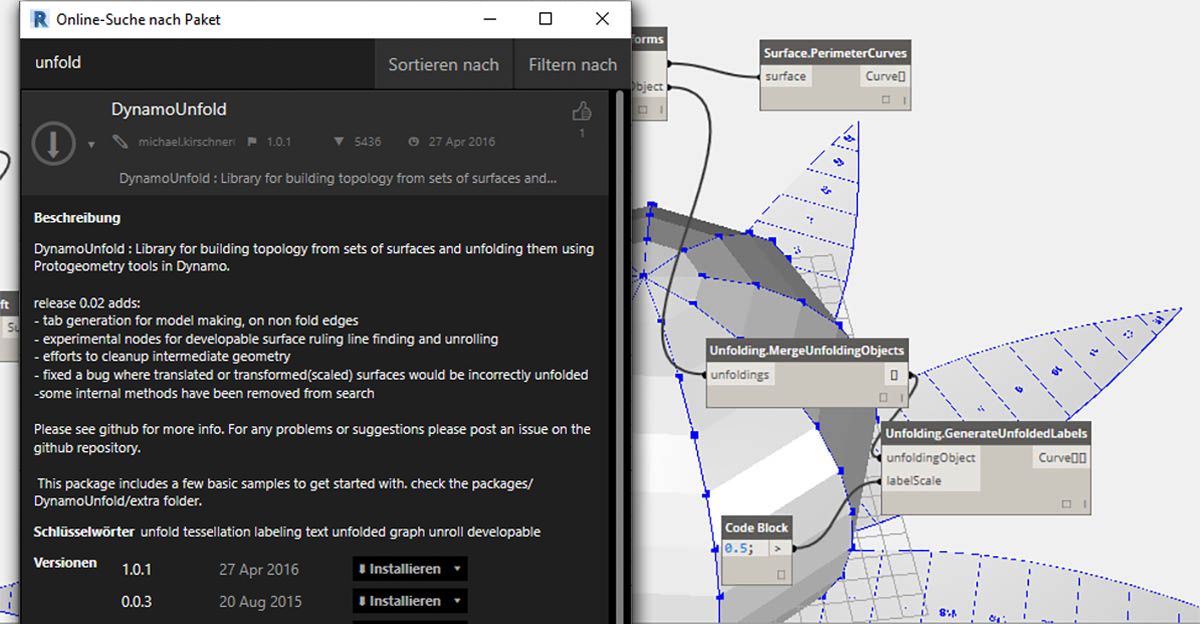1200x624 pixels.
Task: Toggle preview square on the Code Block node
Action: click(x=779, y=573)
